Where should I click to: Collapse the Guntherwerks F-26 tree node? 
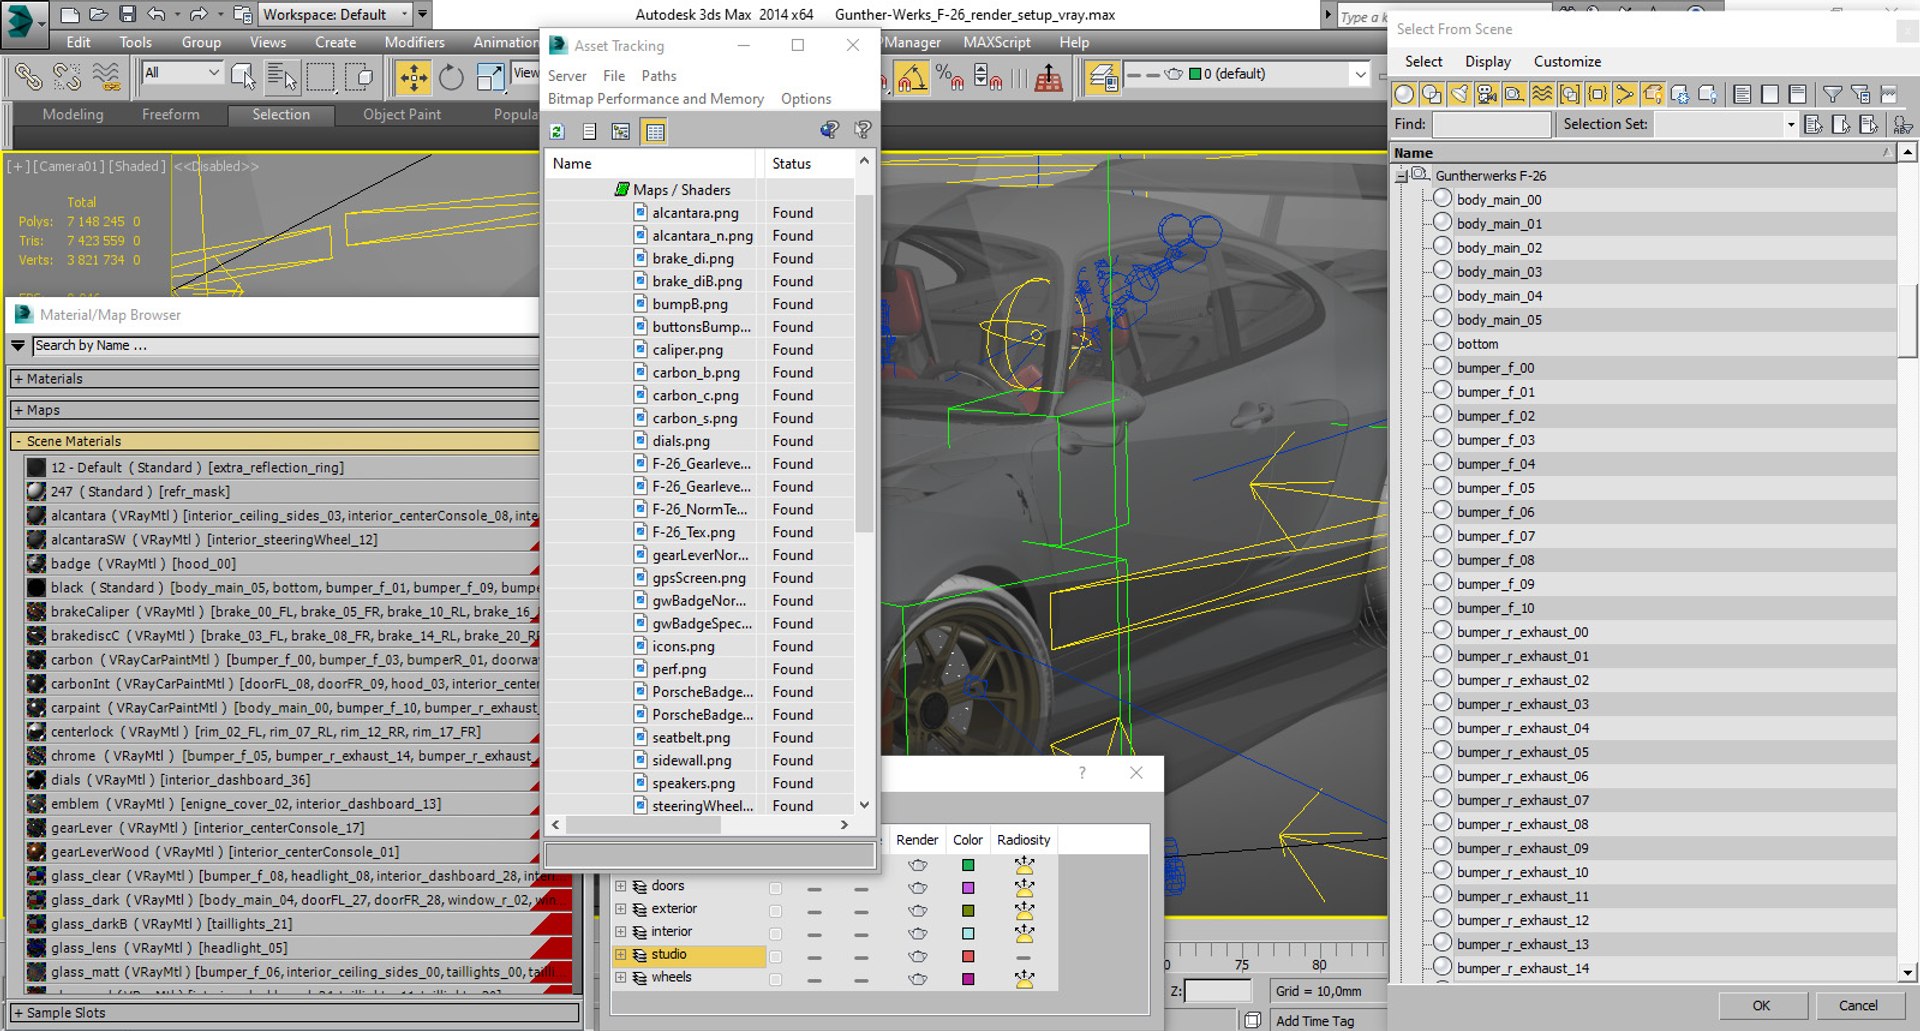[1402, 176]
